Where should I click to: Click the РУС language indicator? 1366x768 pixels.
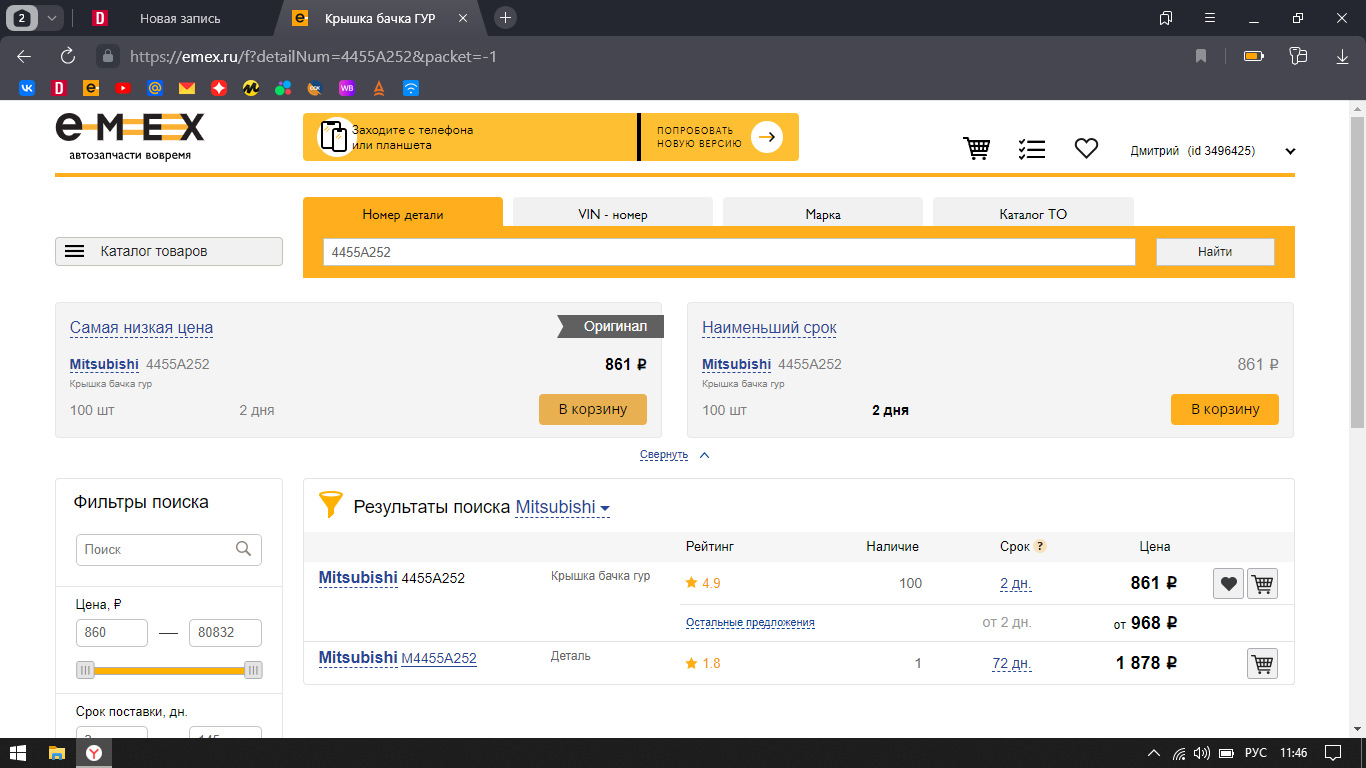(x=1256, y=753)
